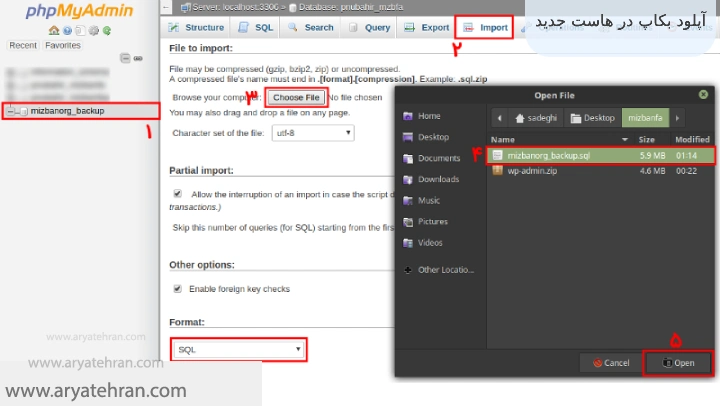Select the Music folder icon in sidebar
The width and height of the screenshot is (720, 406).
pyautogui.click(x=407, y=200)
